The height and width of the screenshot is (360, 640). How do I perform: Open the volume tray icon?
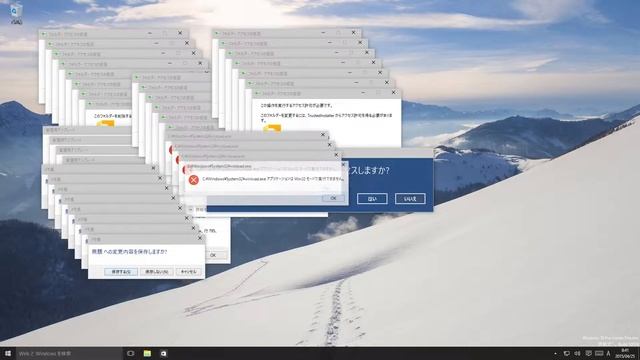(577, 353)
